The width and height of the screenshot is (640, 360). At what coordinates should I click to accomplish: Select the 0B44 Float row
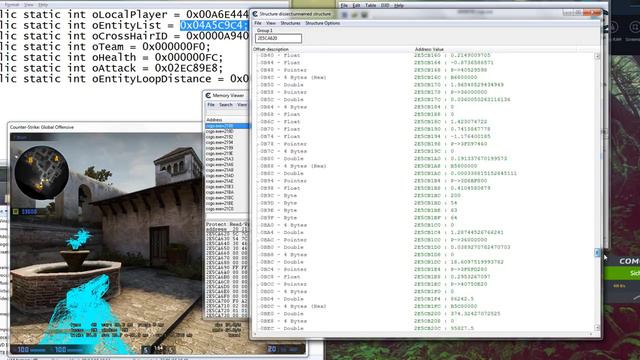(424, 62)
